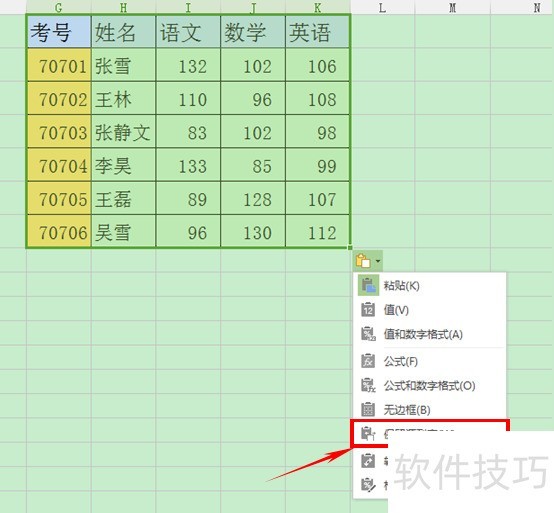The width and height of the screenshot is (554, 513).
Task: Select cell with exam number 70702
Action: (59, 98)
